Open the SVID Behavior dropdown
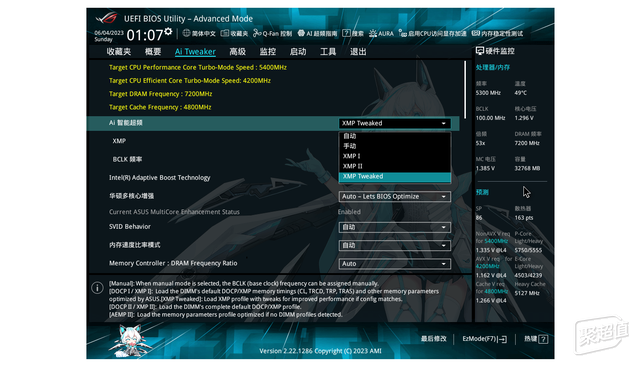 click(395, 227)
